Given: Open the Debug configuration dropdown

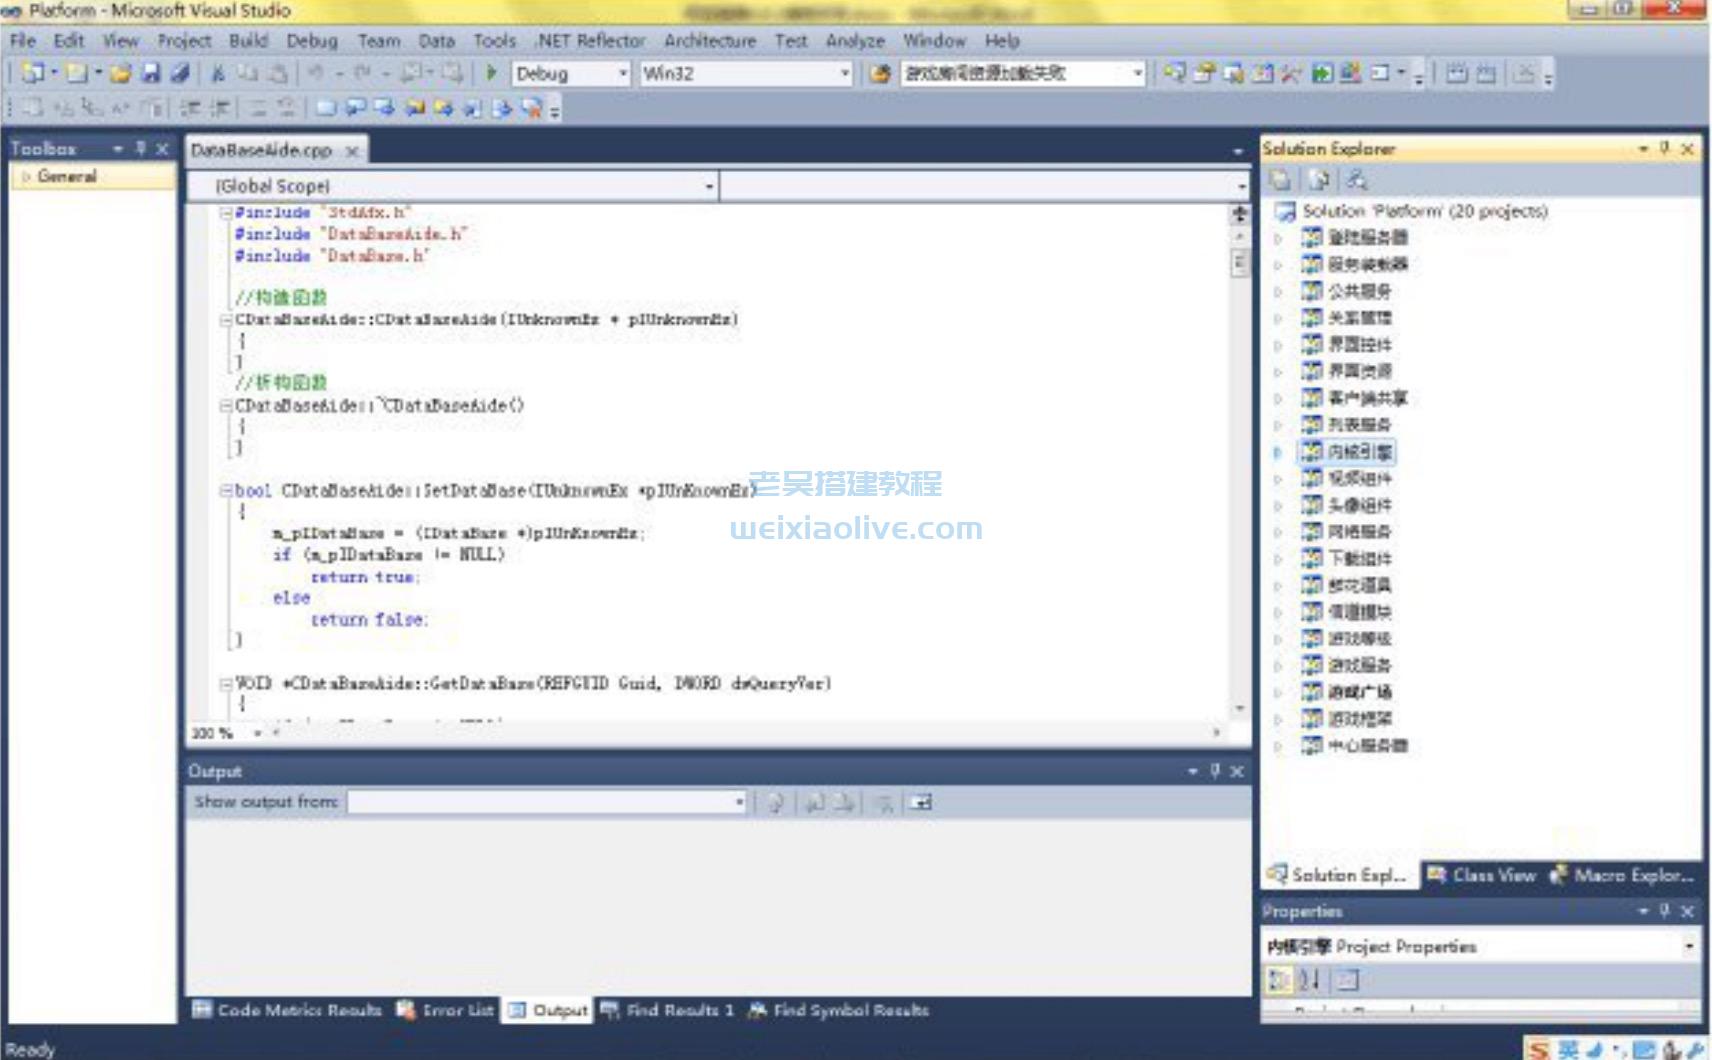Looking at the screenshot, I should [622, 73].
